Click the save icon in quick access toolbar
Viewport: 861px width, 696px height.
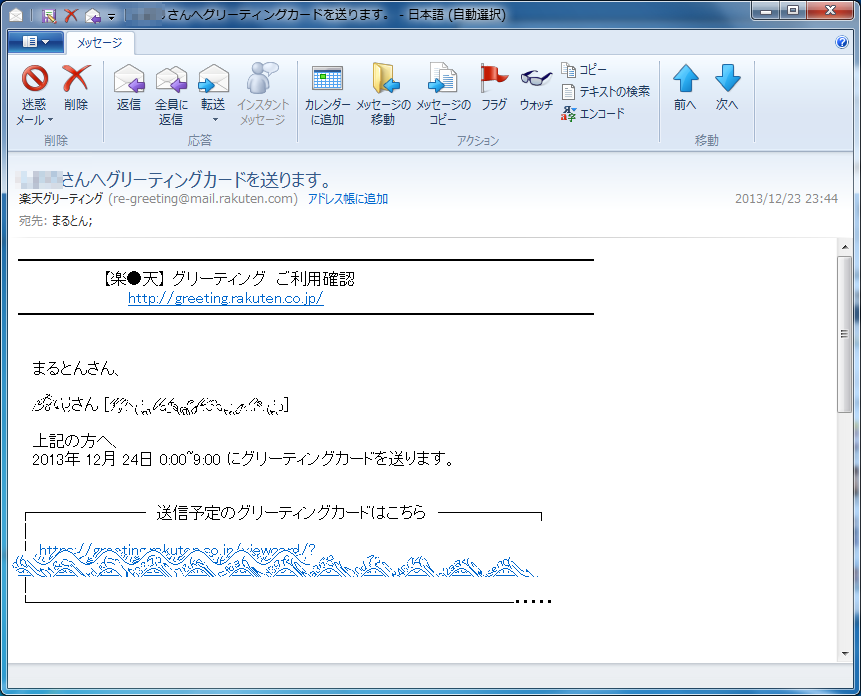[x=49, y=15]
